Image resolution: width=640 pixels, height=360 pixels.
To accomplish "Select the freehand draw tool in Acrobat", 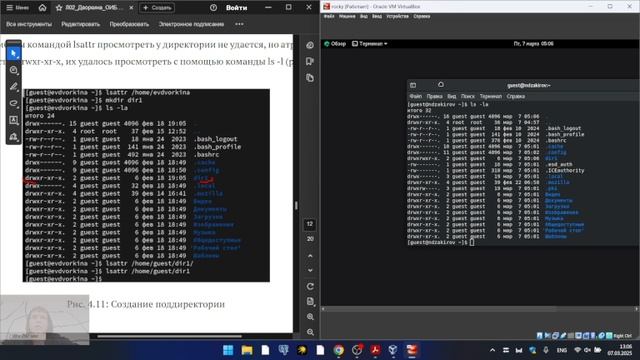I will pos(13,103).
